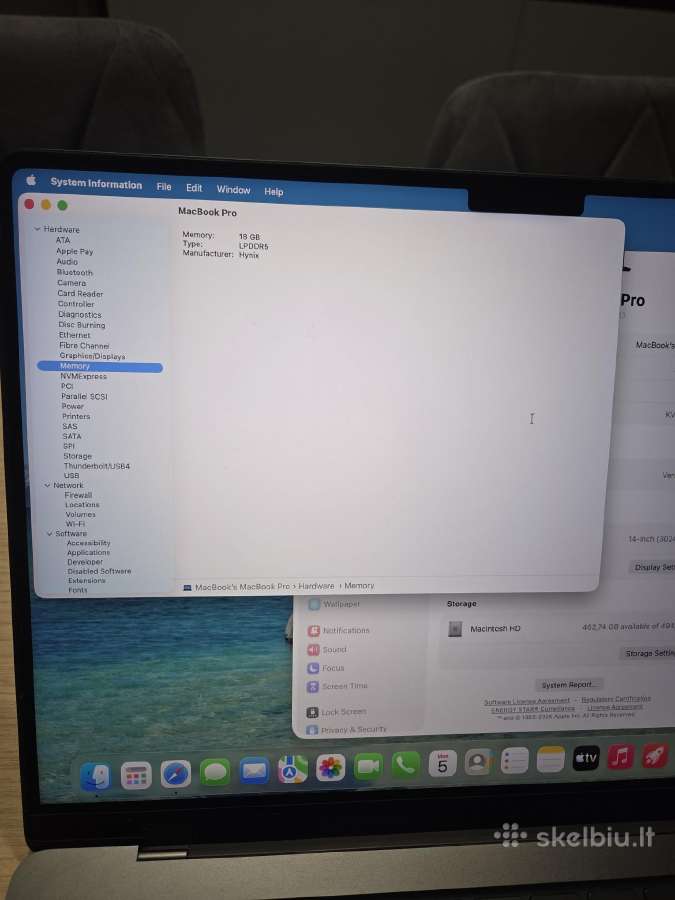Select Applications under Software
This screenshot has height=900, width=675.
point(88,553)
